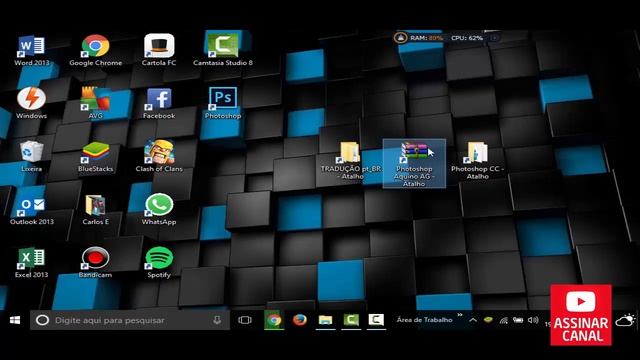Select the Photoshop CC - Atalho folder
This screenshot has width=640, height=360.
pyautogui.click(x=477, y=160)
